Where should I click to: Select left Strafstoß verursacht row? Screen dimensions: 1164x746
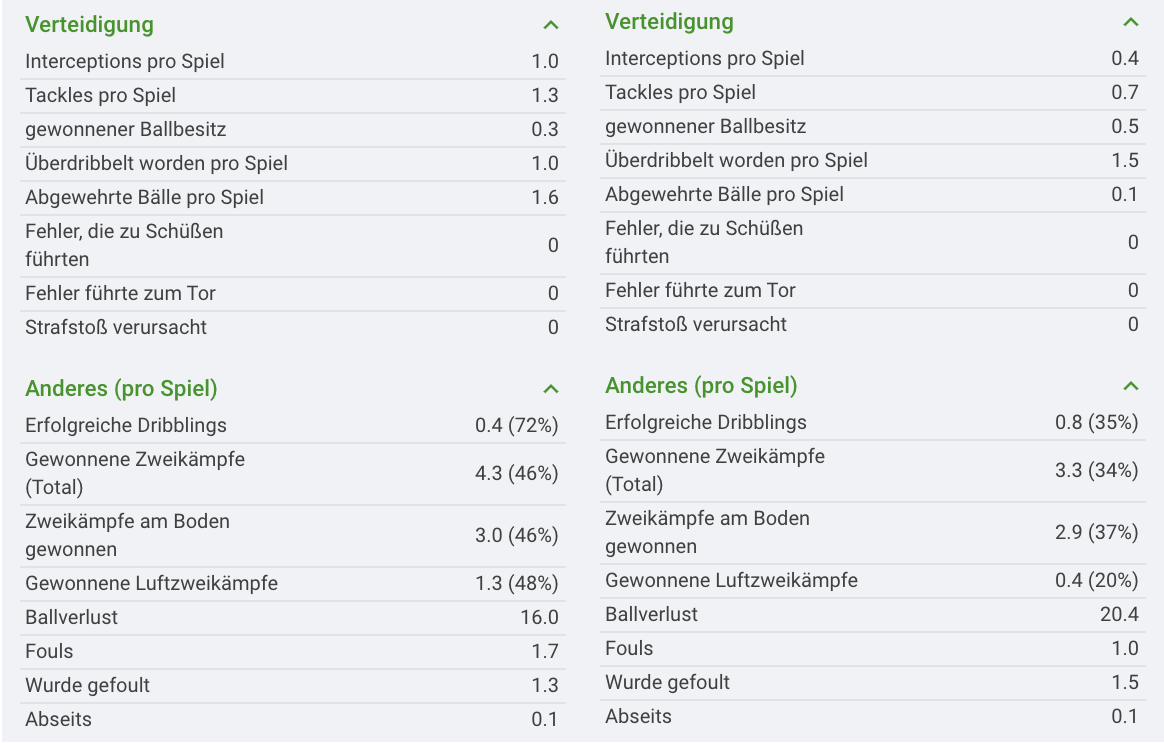click(292, 327)
